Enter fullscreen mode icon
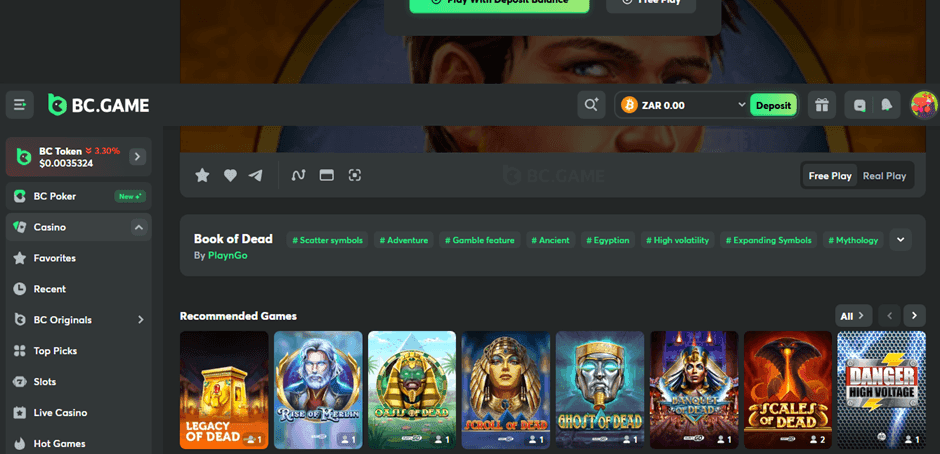940x454 pixels. coord(354,175)
